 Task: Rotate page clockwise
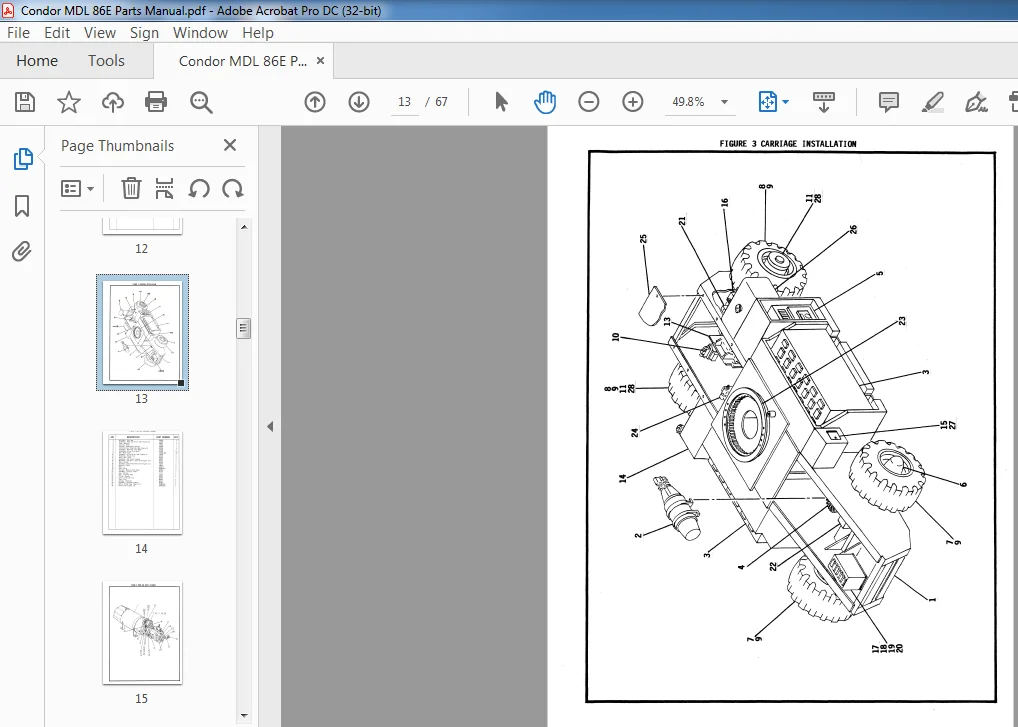pyautogui.click(x=232, y=189)
